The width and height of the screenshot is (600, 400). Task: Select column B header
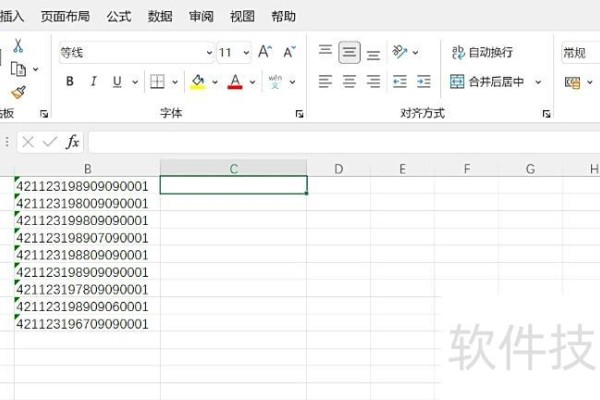88,168
